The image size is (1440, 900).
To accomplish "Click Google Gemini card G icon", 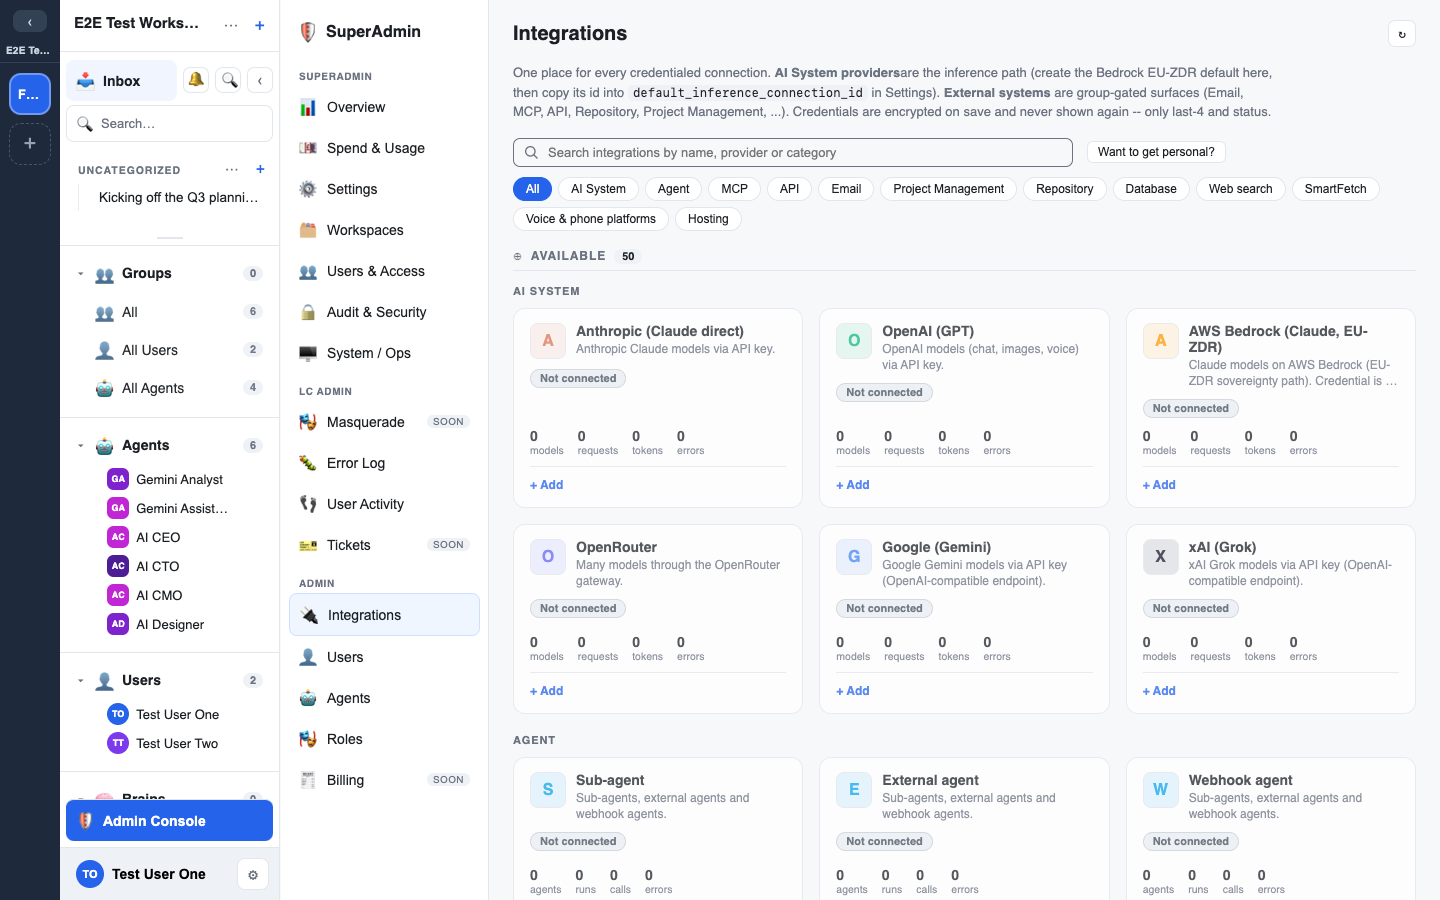I will coord(854,557).
